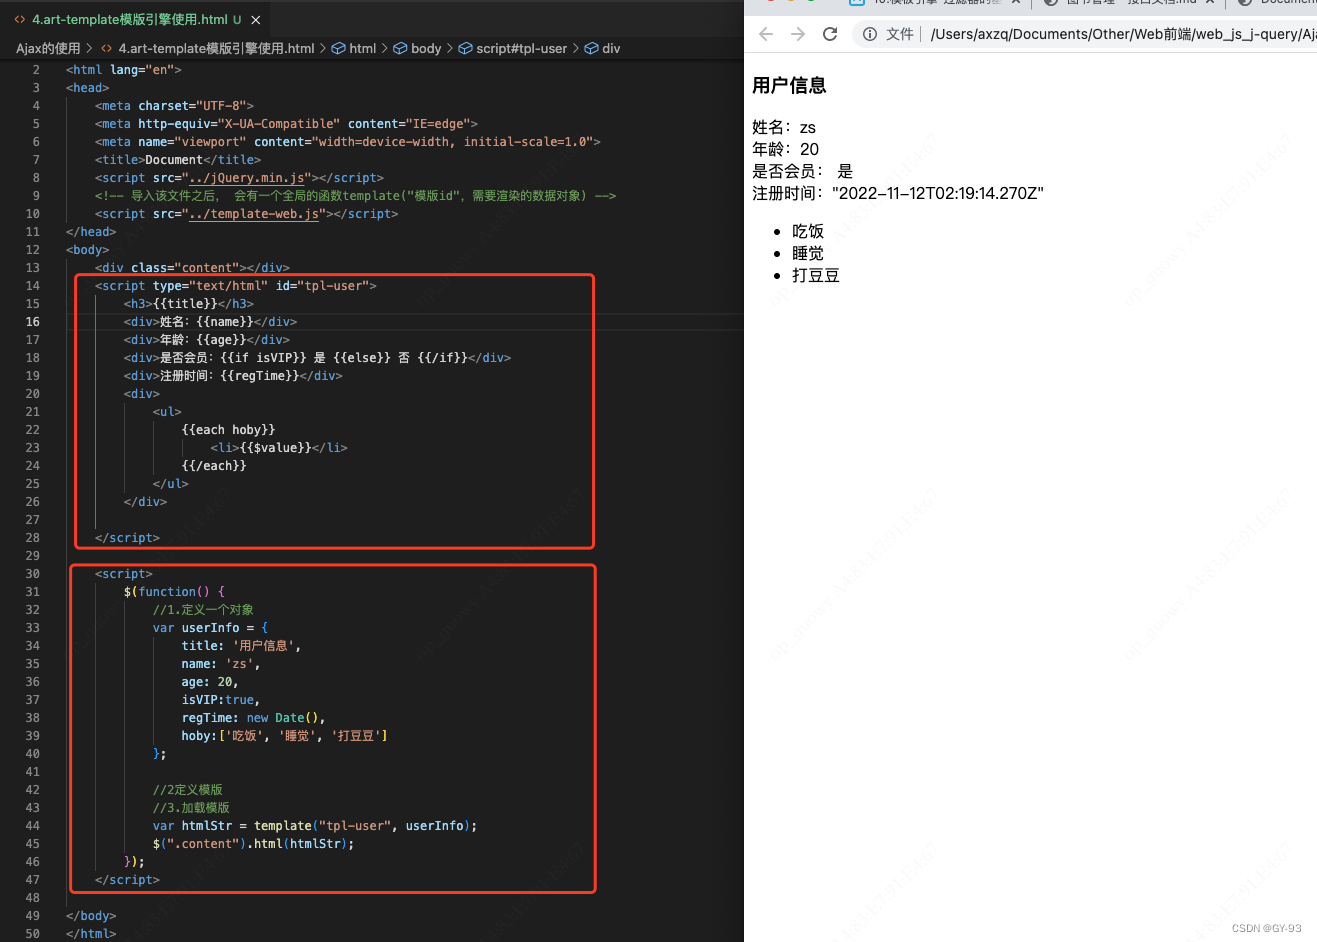Click the title: '用户信息' property line
The width and height of the screenshot is (1317, 942).
point(241,646)
